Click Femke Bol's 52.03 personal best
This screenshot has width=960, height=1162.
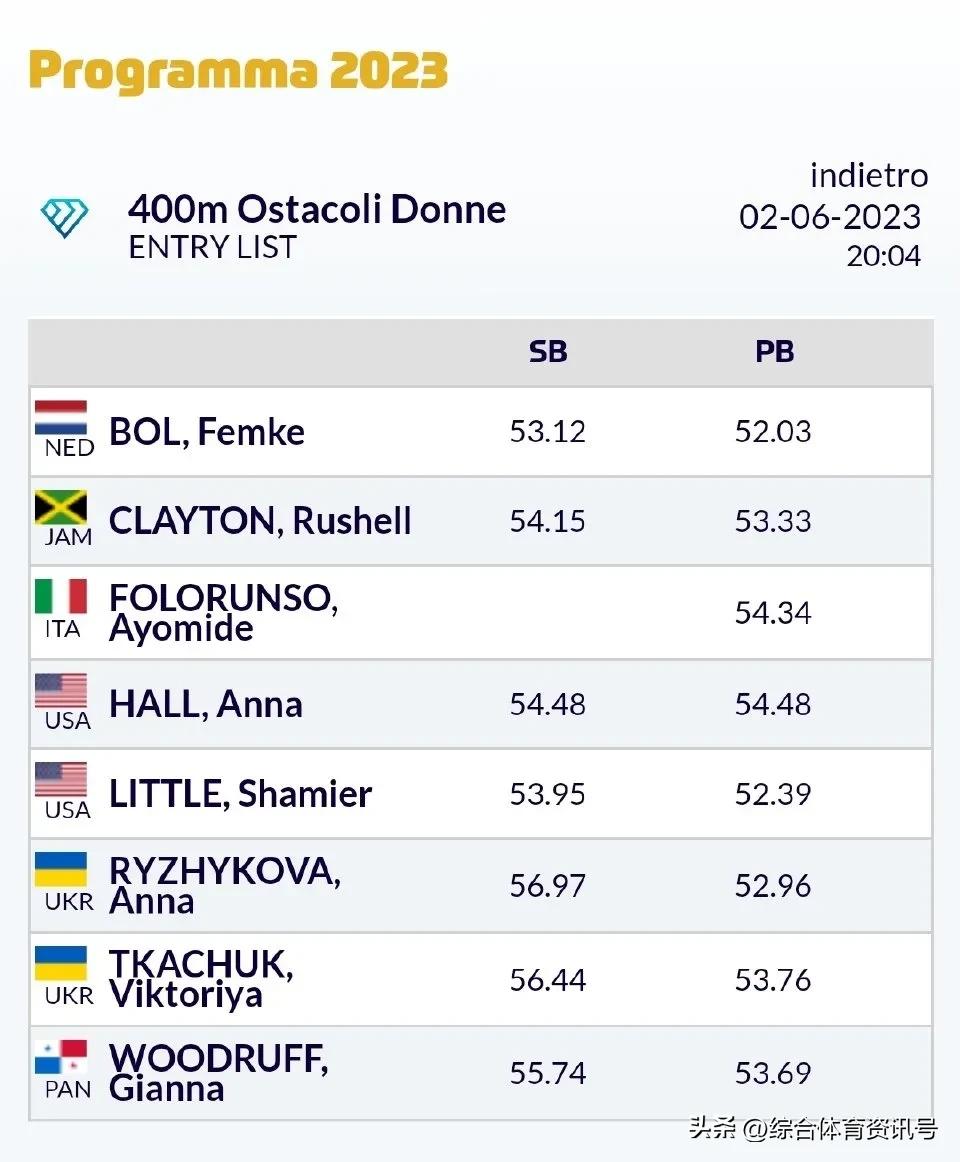(x=773, y=432)
